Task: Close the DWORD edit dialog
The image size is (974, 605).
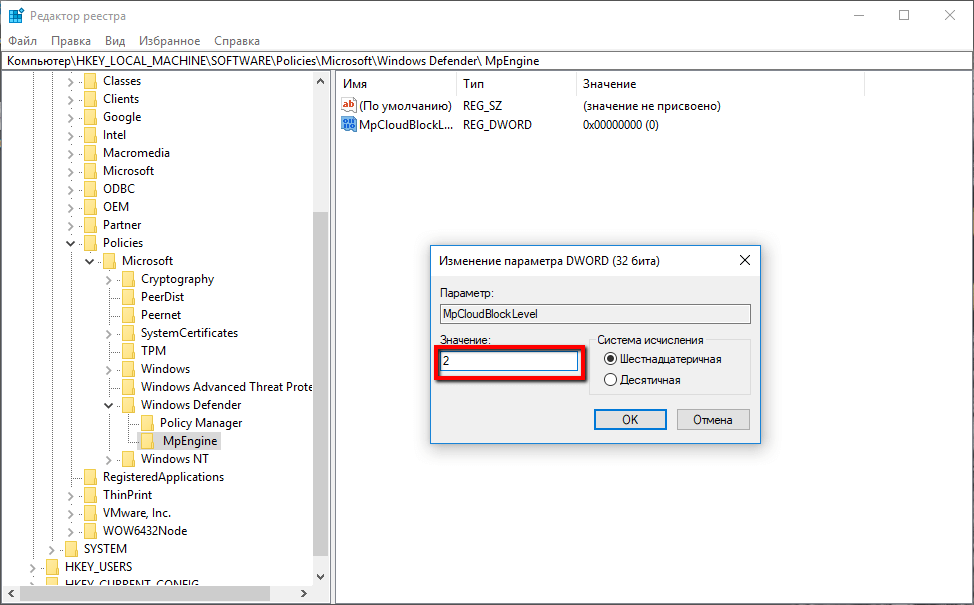Action: 745,260
